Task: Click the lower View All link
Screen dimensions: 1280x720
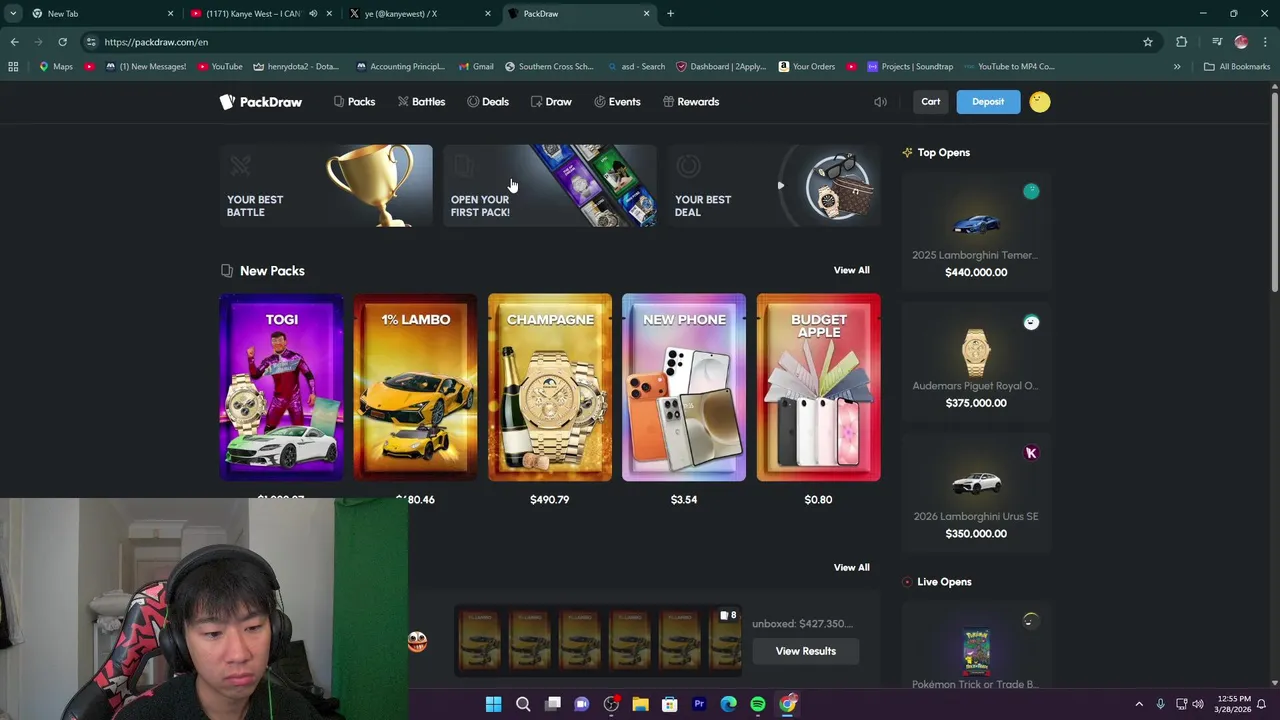Action: [x=852, y=567]
